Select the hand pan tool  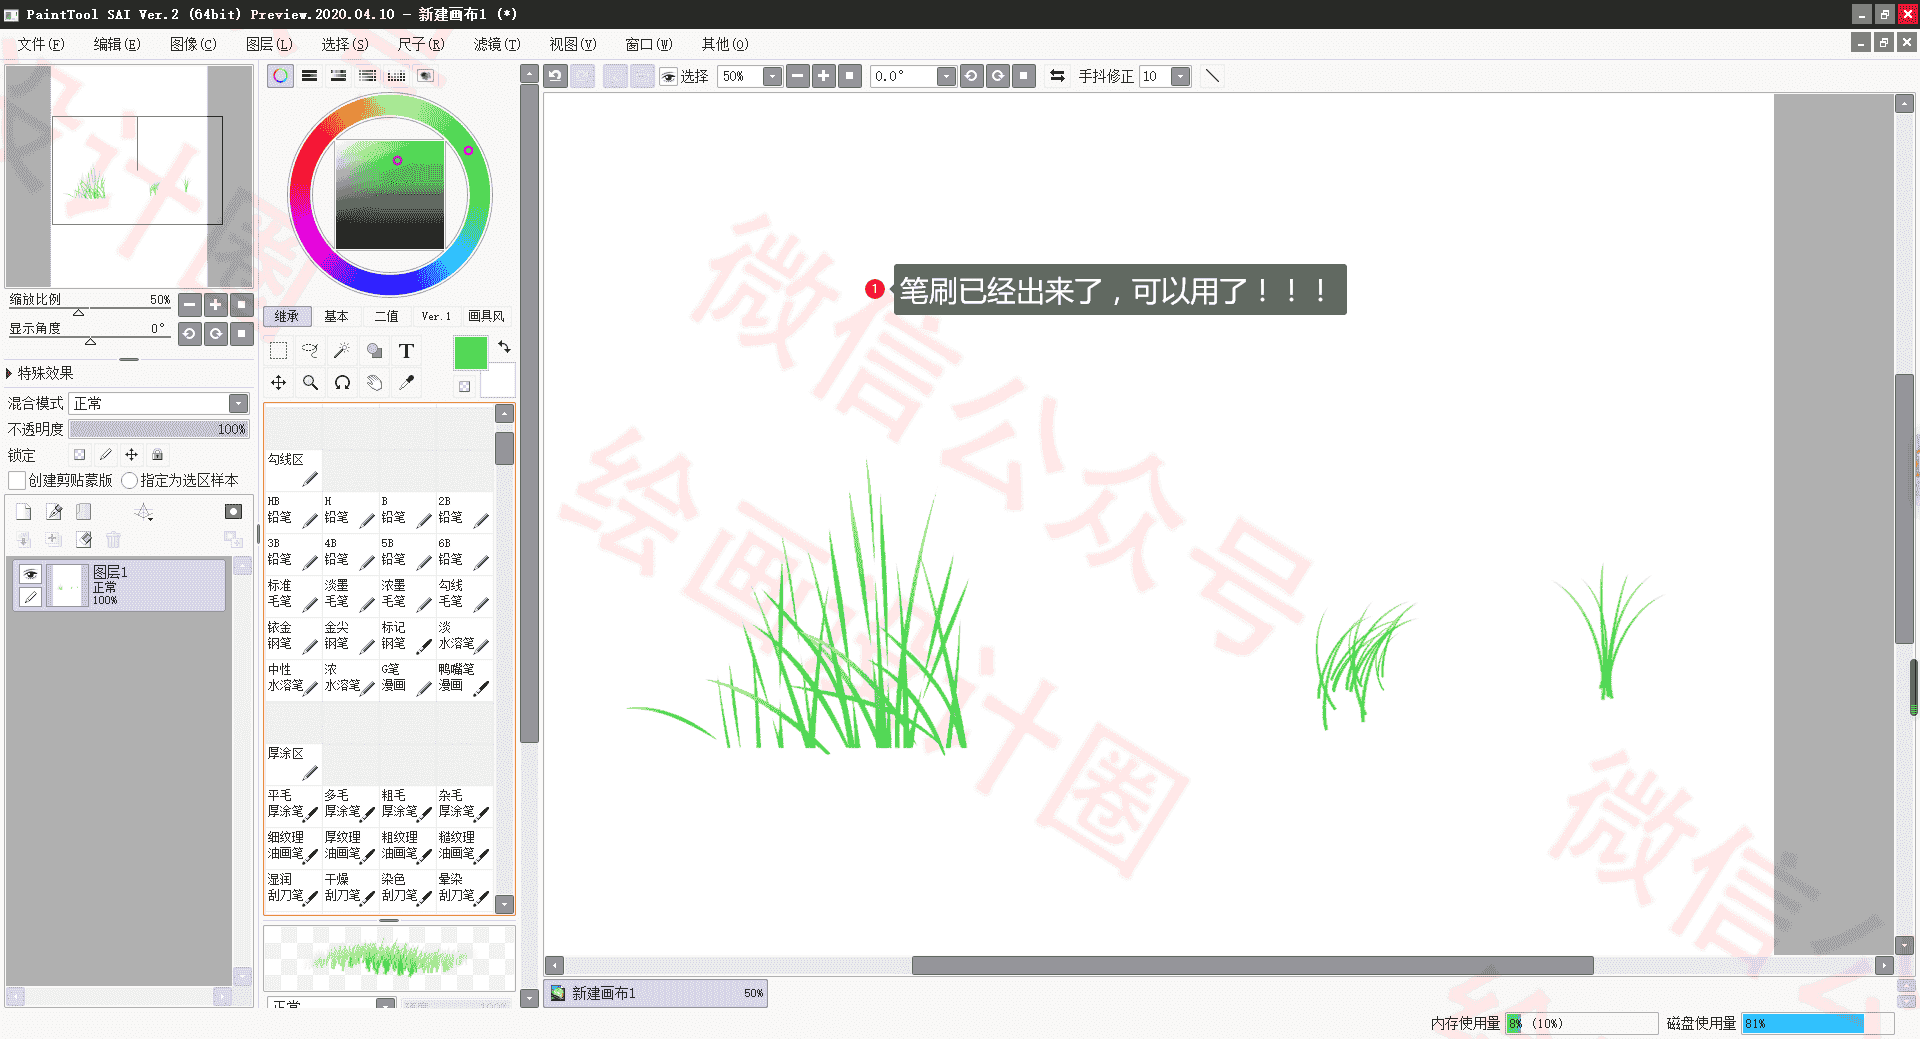[374, 383]
